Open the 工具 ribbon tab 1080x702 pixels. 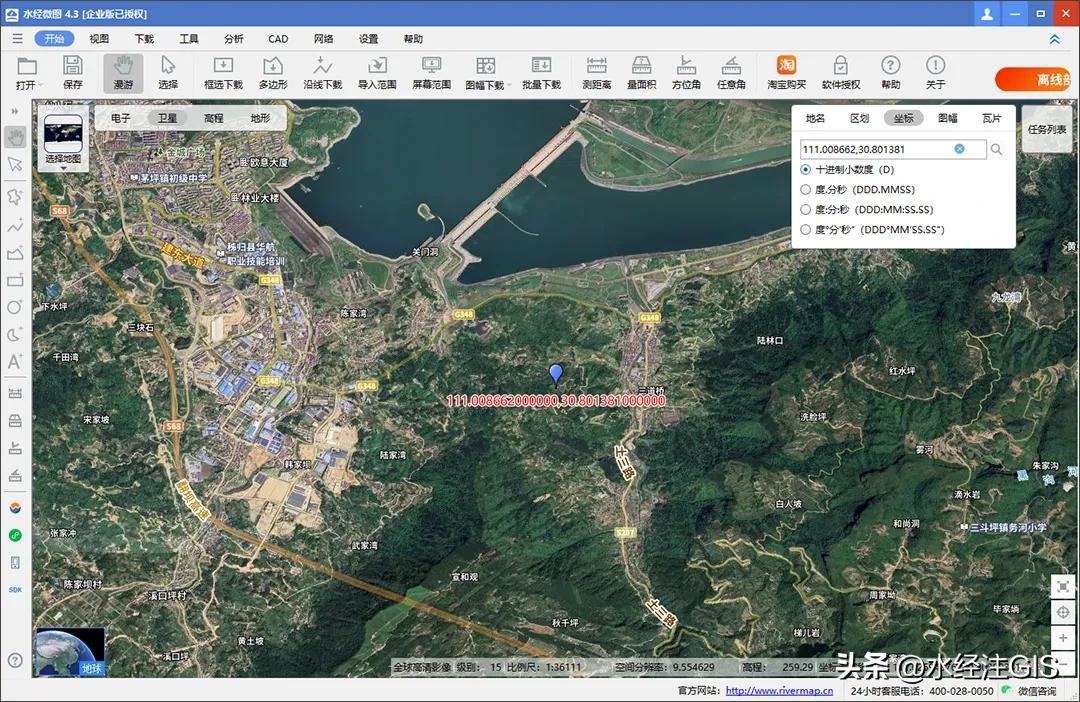coord(189,39)
